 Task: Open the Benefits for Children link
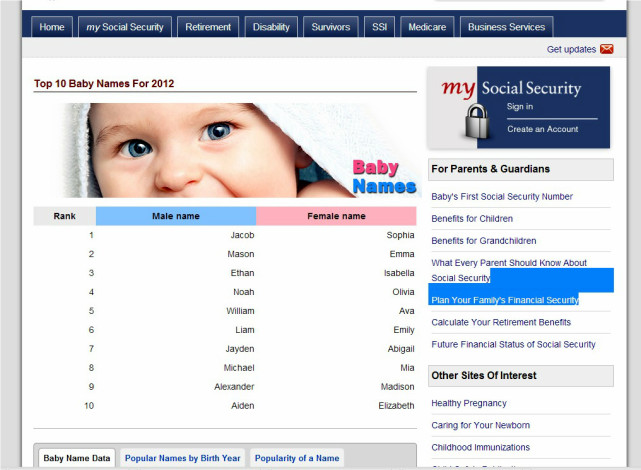(472, 219)
